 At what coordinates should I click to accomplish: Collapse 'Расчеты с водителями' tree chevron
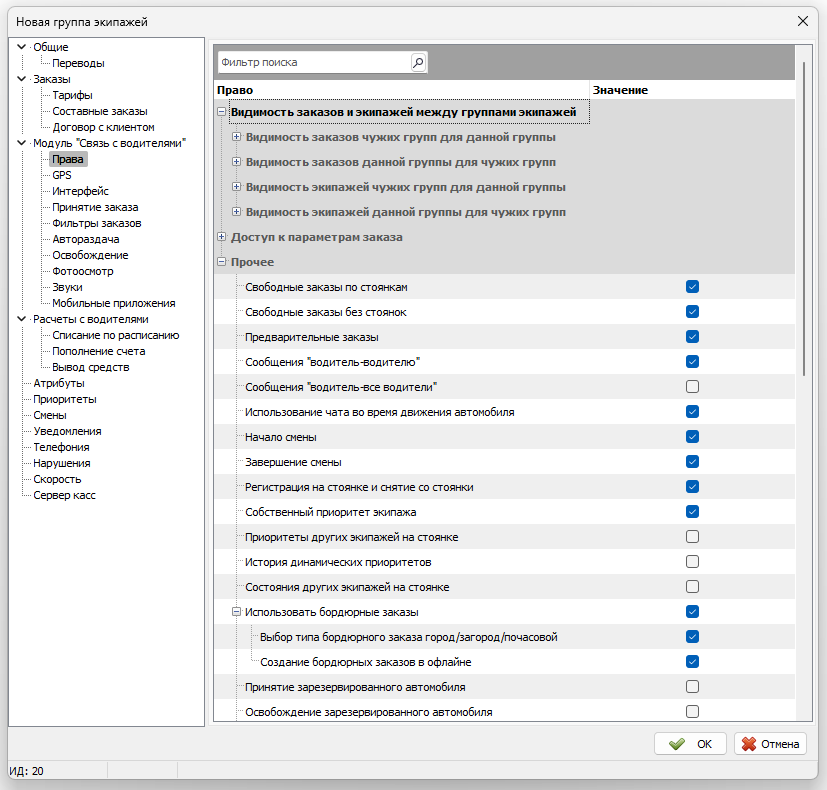22,319
